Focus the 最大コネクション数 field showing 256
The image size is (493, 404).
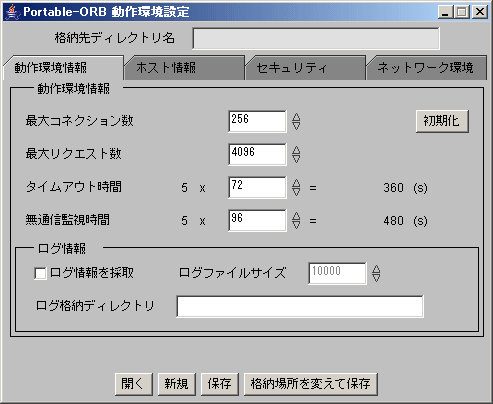257,121
